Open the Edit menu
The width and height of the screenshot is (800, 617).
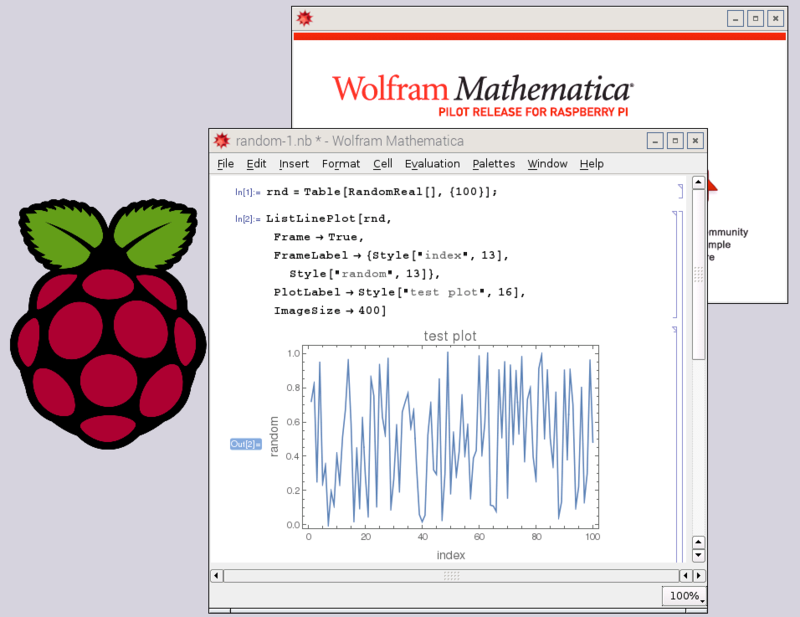pos(256,164)
